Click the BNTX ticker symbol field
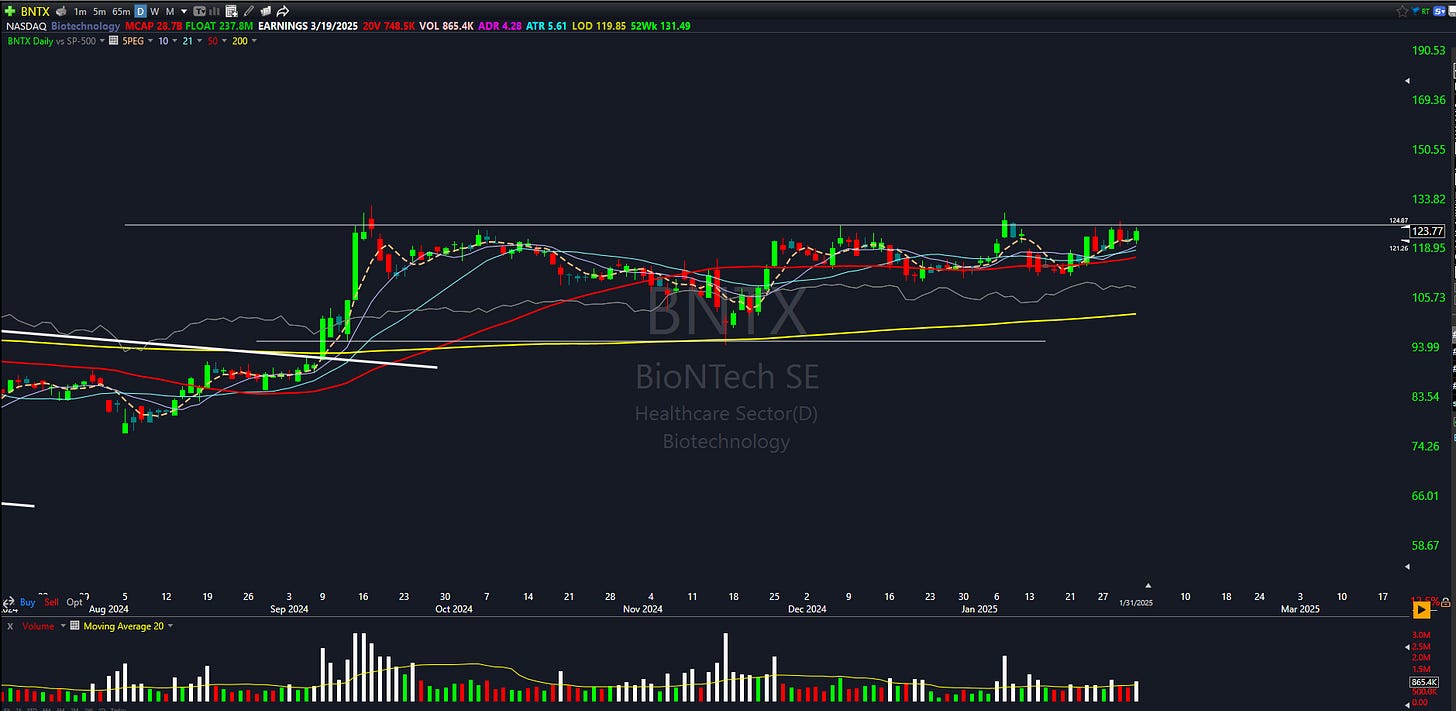This screenshot has width=1456, height=711. point(35,11)
